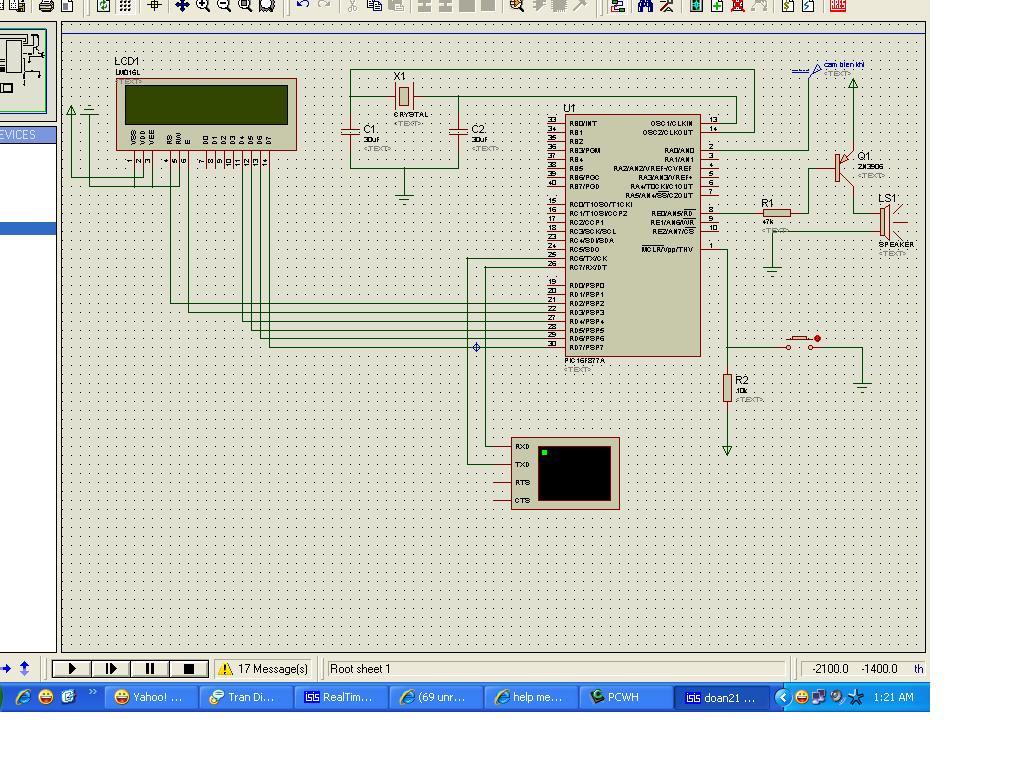This screenshot has width=1024, height=768.
Task: Click the zoom in magnifier icon
Action: coord(203,5)
